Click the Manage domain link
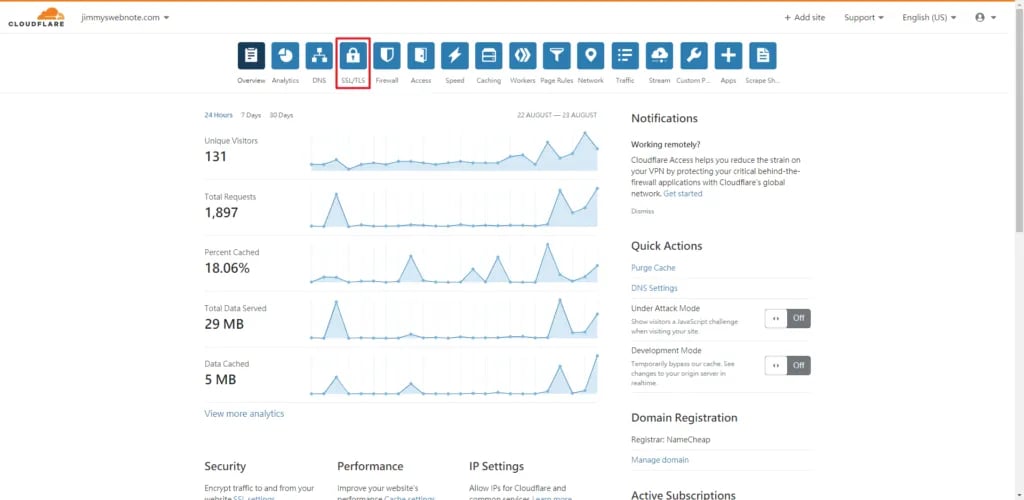 click(660, 460)
